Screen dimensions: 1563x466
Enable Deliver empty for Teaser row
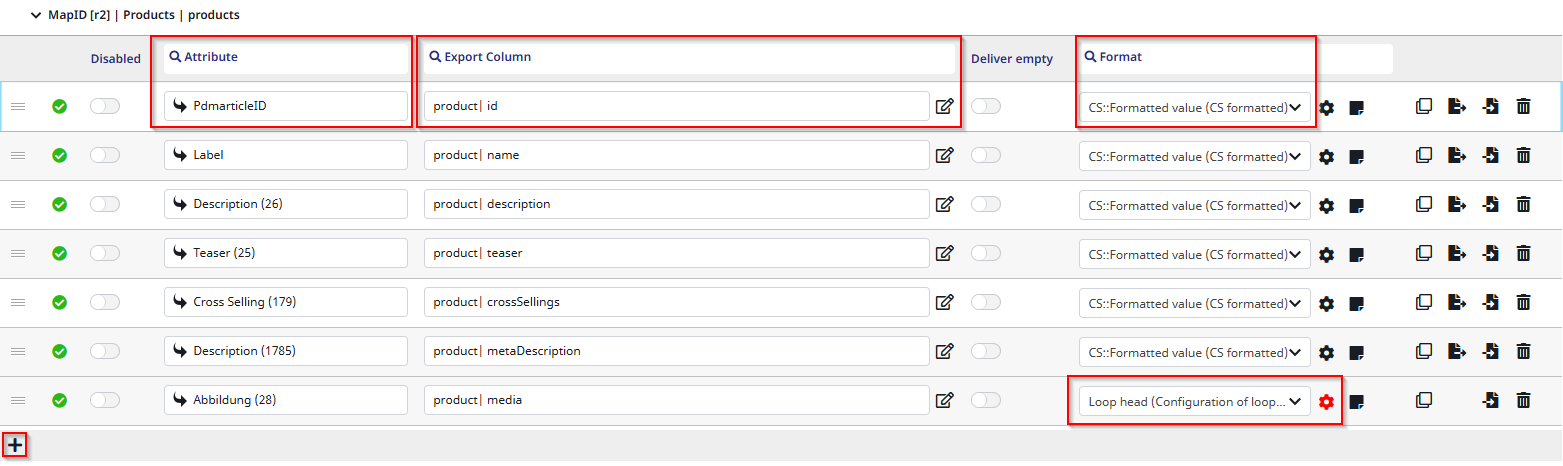986,253
